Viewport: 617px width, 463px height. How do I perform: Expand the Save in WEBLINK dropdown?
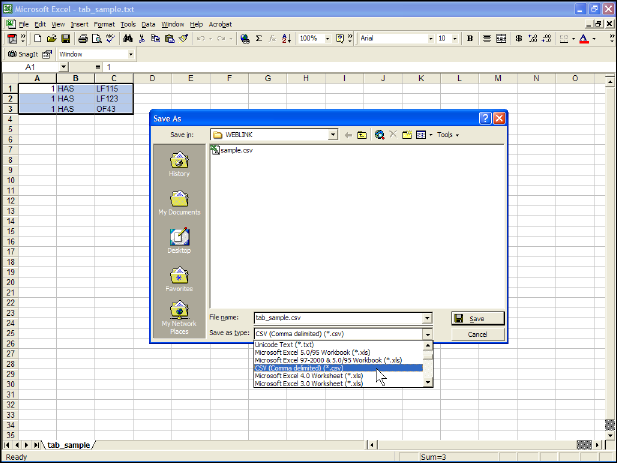333,135
